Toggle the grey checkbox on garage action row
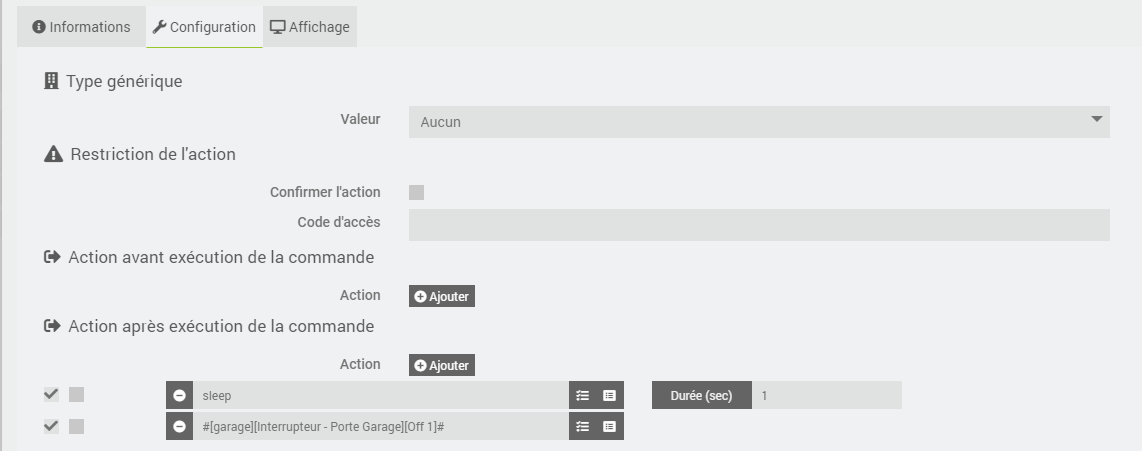The height and width of the screenshot is (451, 1142). [x=76, y=426]
